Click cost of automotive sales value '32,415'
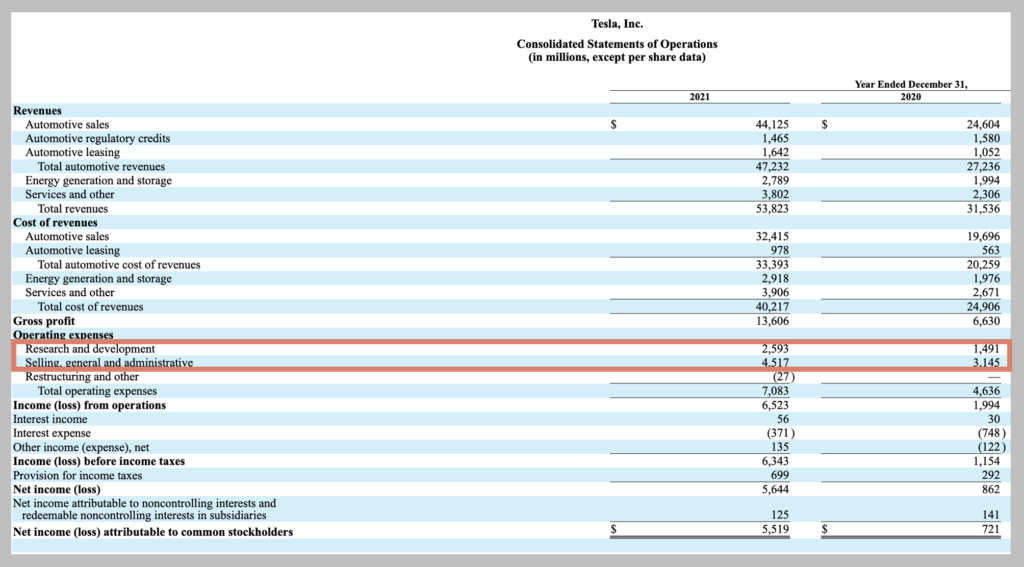 click(772, 236)
